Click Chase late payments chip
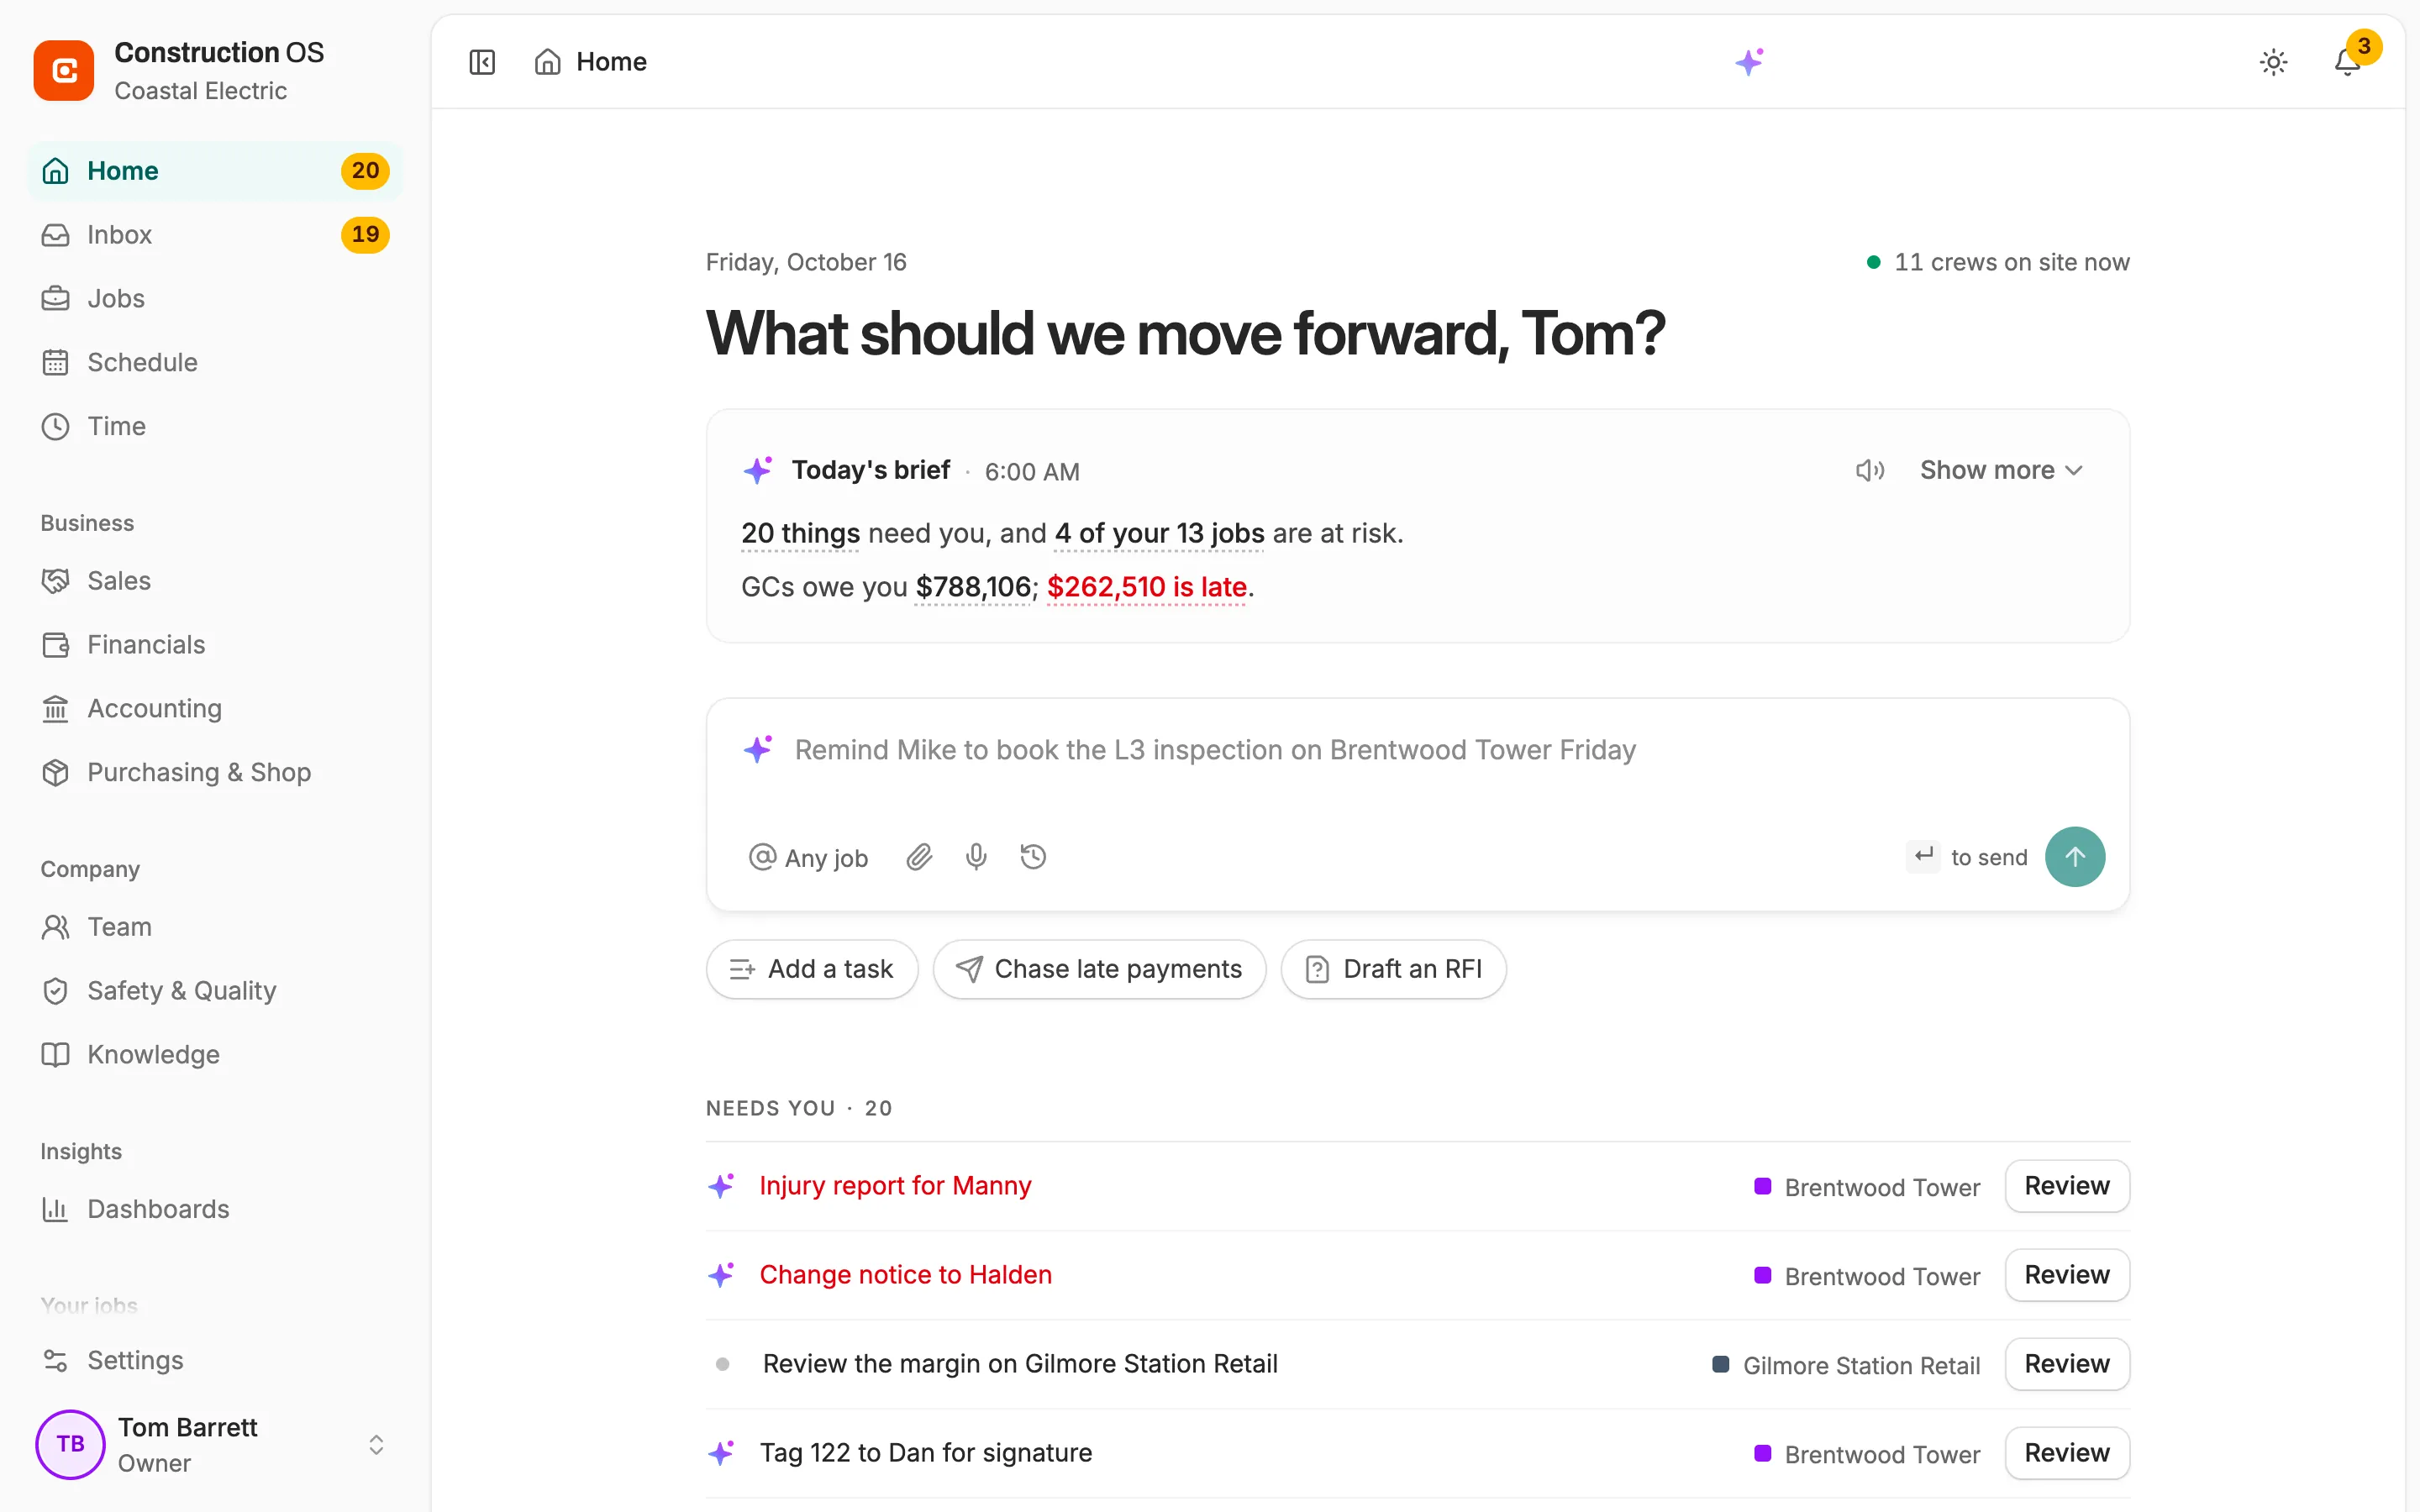Viewport: 2420px width, 1512px height. point(1099,969)
